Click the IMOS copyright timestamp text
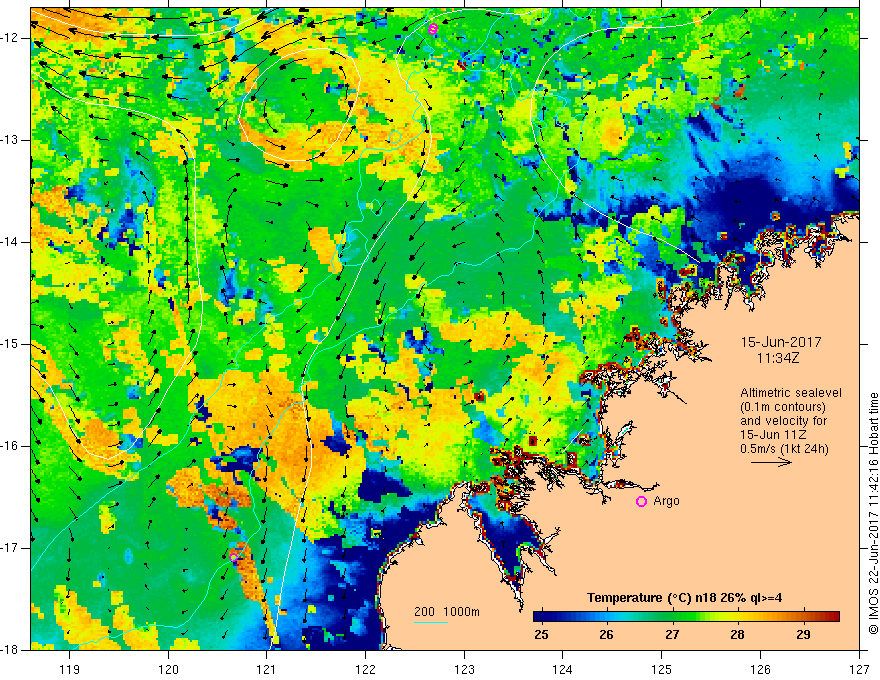The image size is (880, 680). pos(873,513)
